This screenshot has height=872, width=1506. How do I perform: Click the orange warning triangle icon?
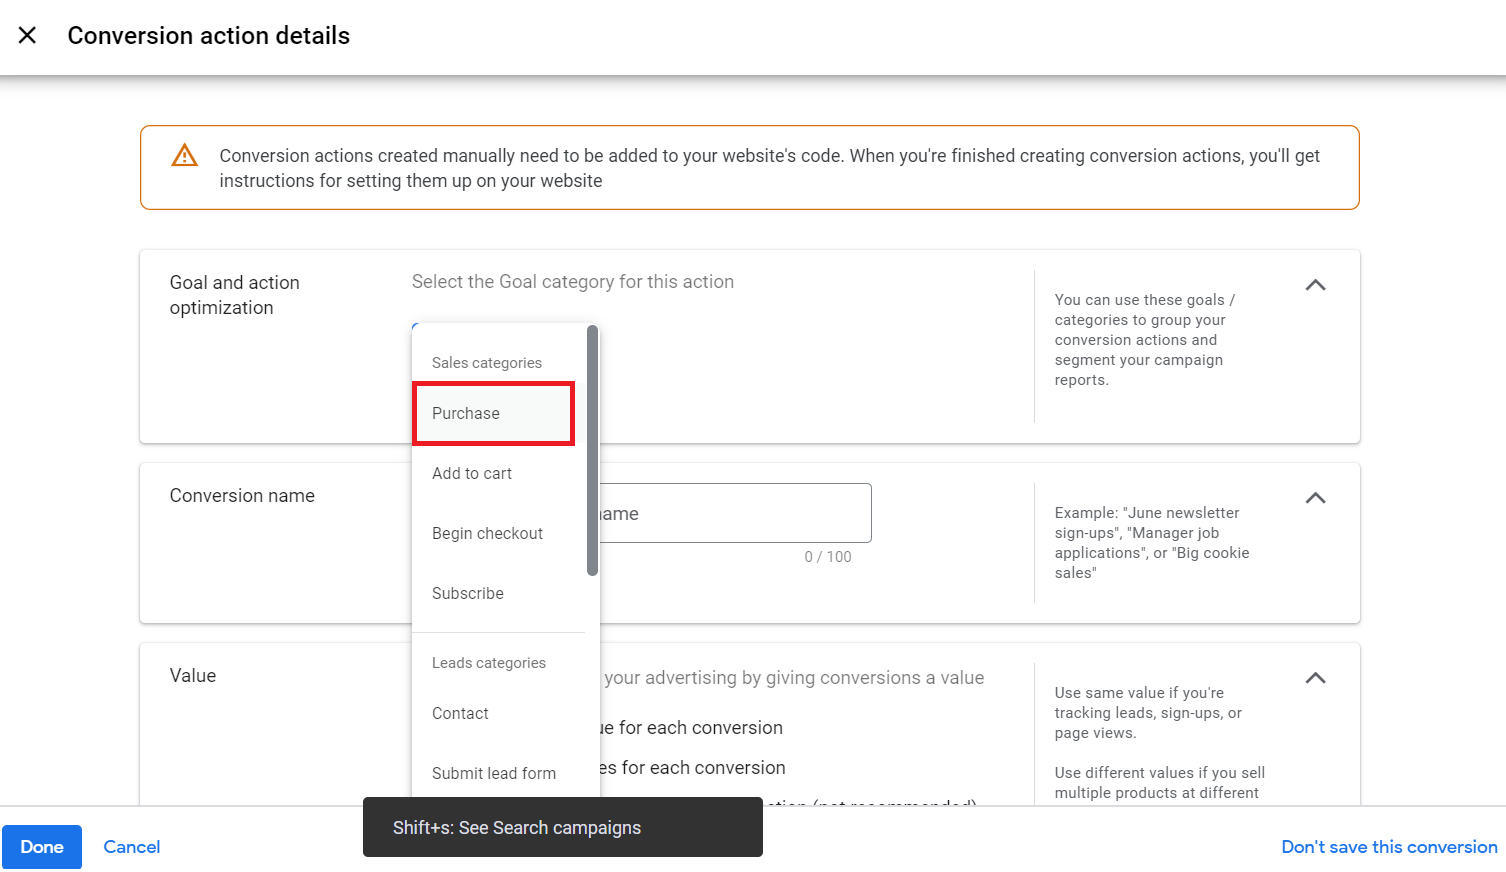tap(185, 155)
